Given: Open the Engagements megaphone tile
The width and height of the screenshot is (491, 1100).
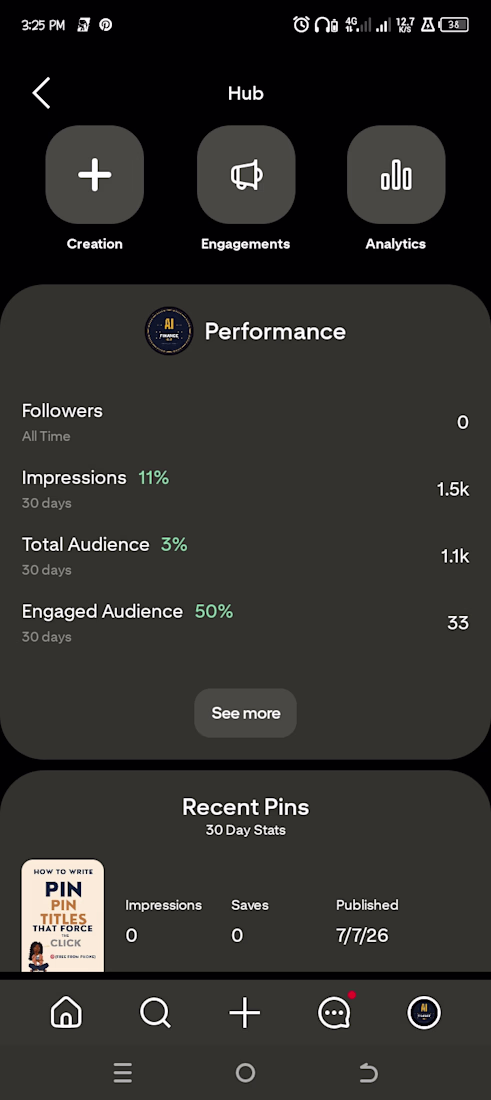Looking at the screenshot, I should pos(246,175).
